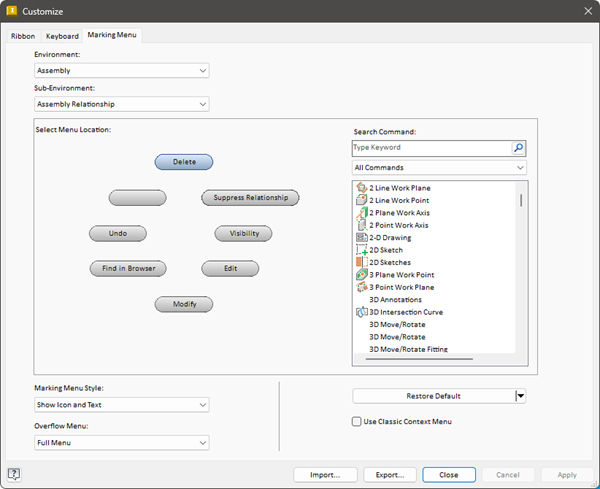Click the Type Keyword search field
The width and height of the screenshot is (600, 489).
pos(432,148)
